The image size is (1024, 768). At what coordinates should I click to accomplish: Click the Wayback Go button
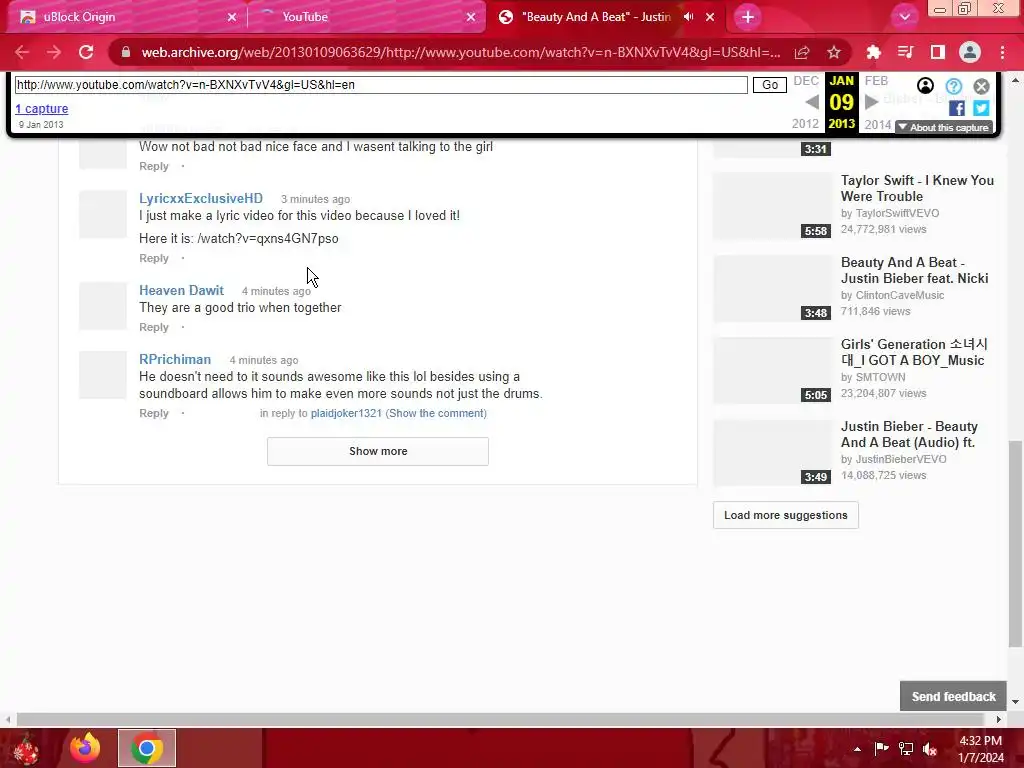[x=770, y=85]
